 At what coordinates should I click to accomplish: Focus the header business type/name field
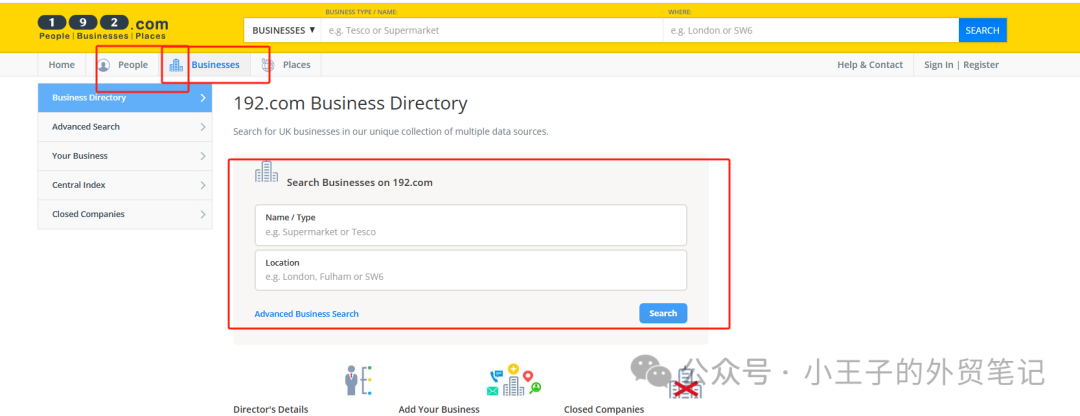(492, 30)
